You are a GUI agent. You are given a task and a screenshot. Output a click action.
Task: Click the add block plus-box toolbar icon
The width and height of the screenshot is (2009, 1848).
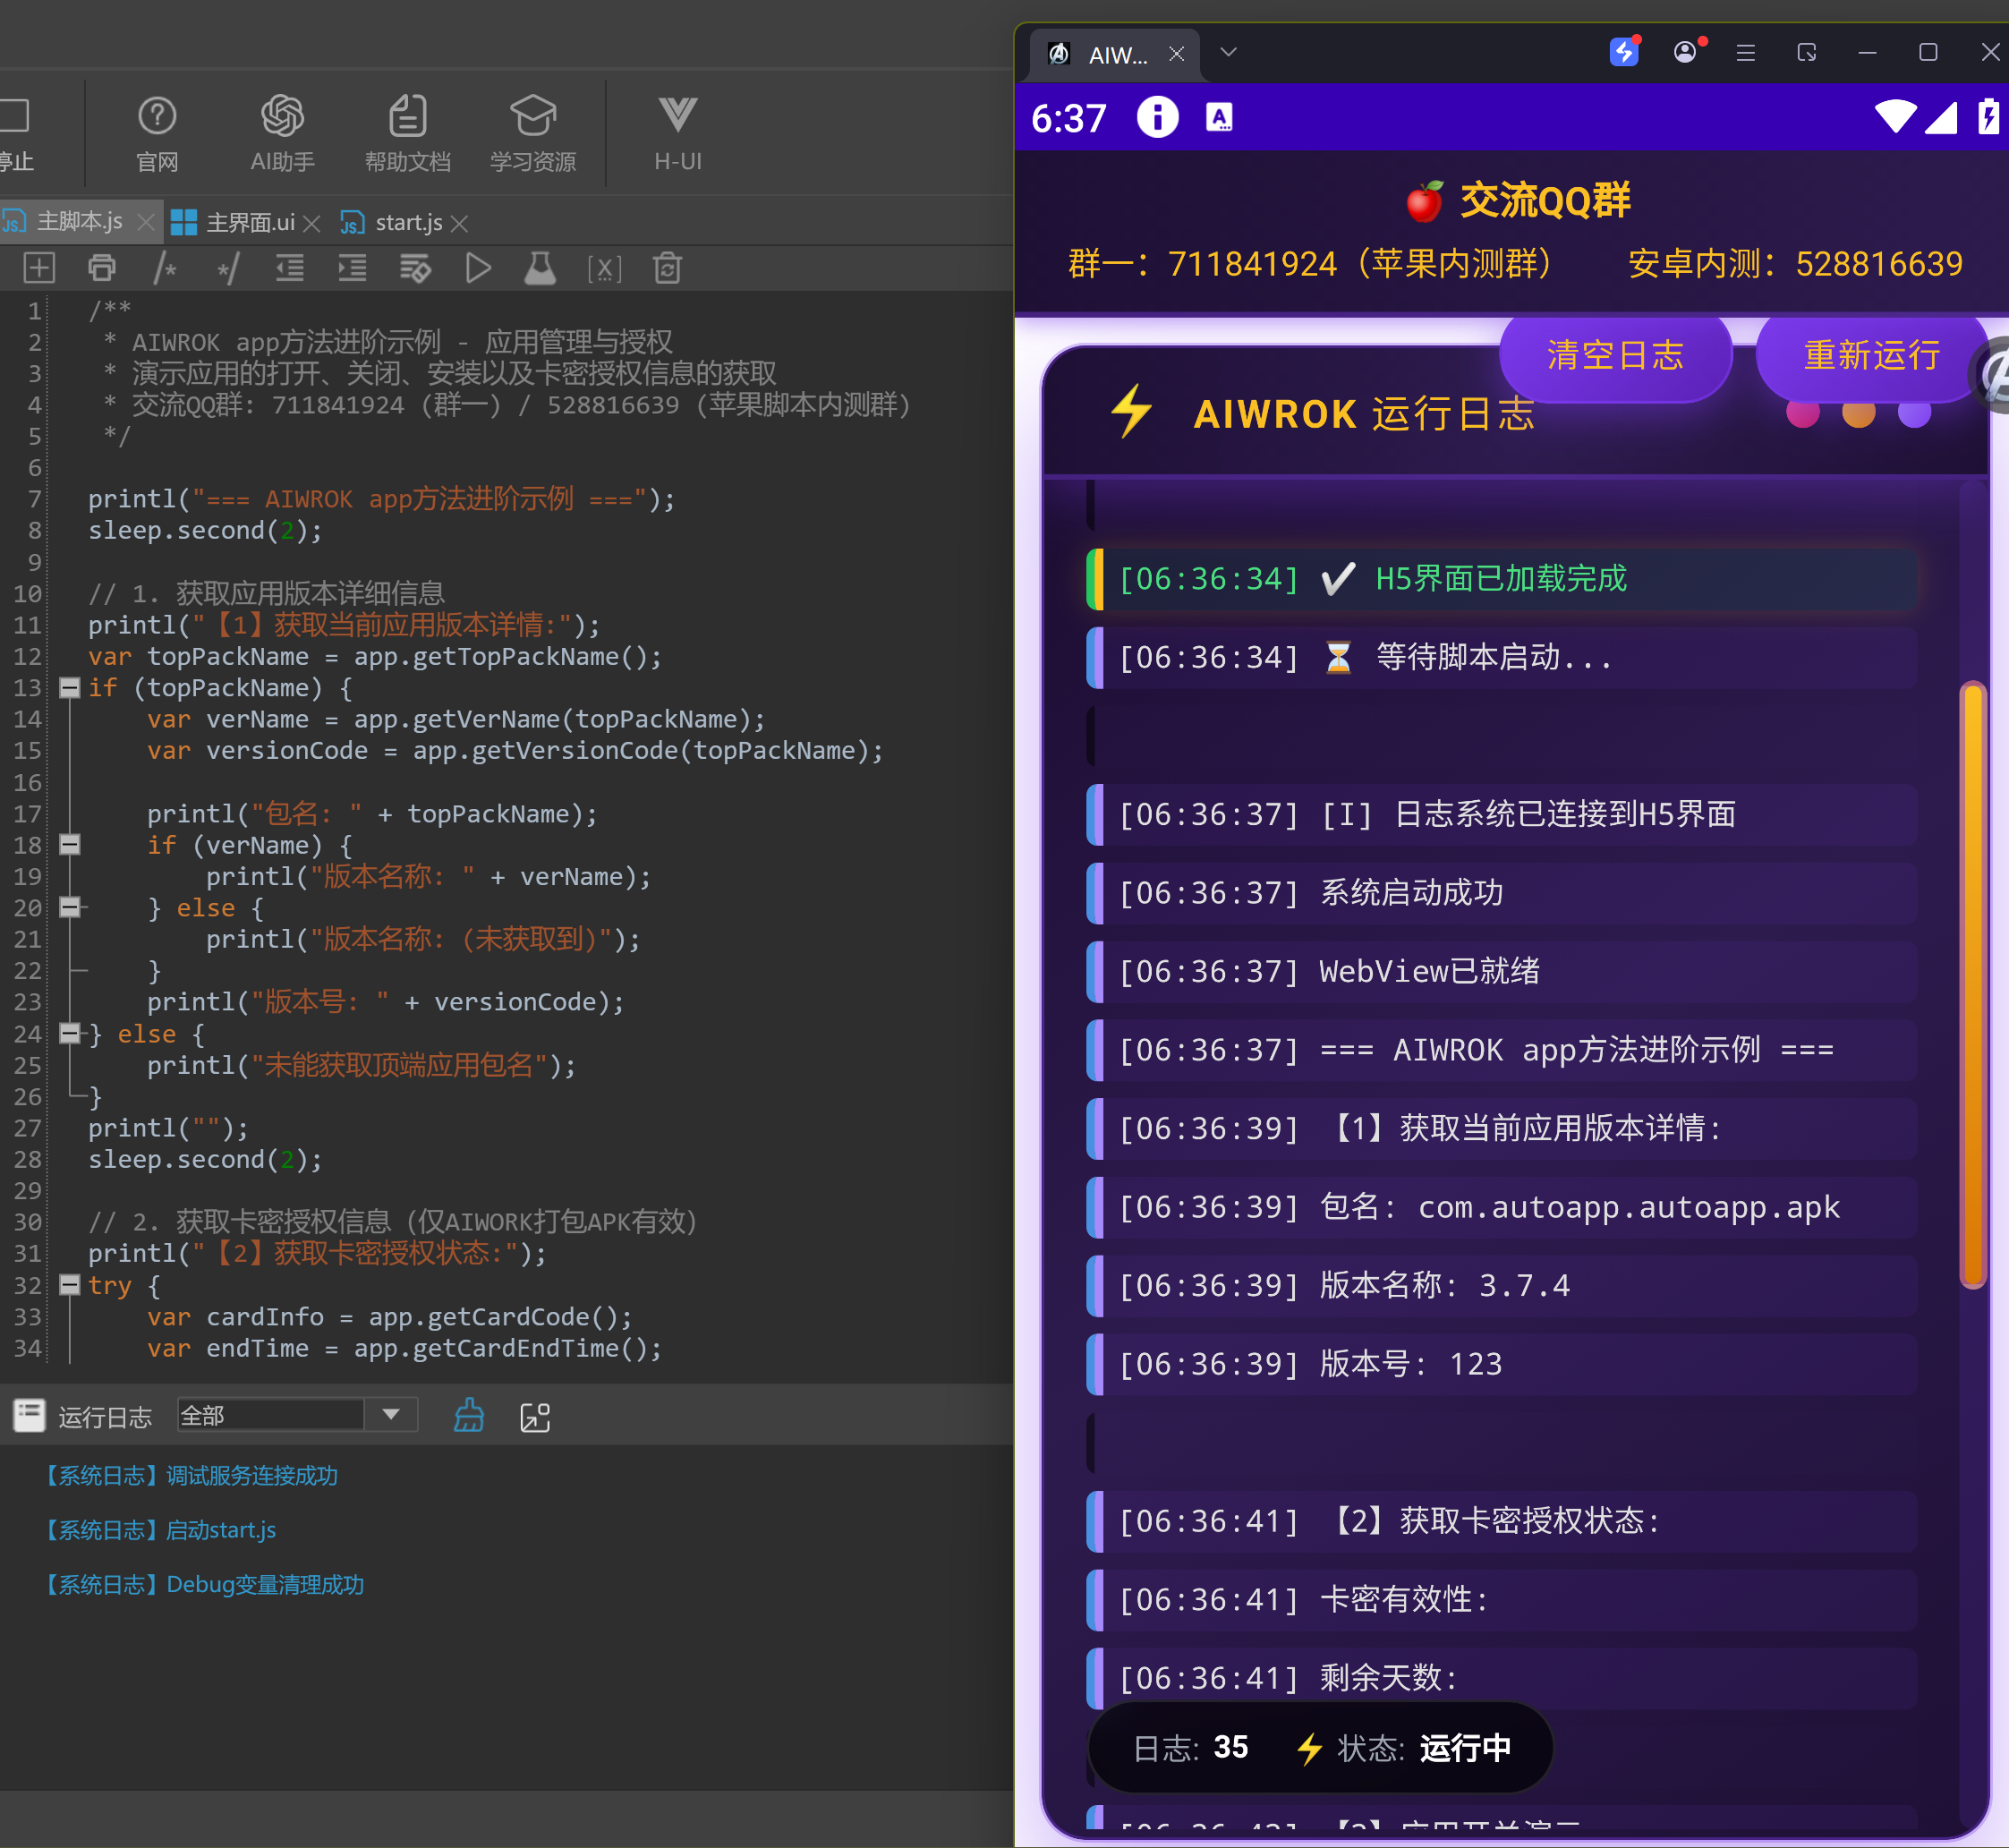click(x=39, y=268)
